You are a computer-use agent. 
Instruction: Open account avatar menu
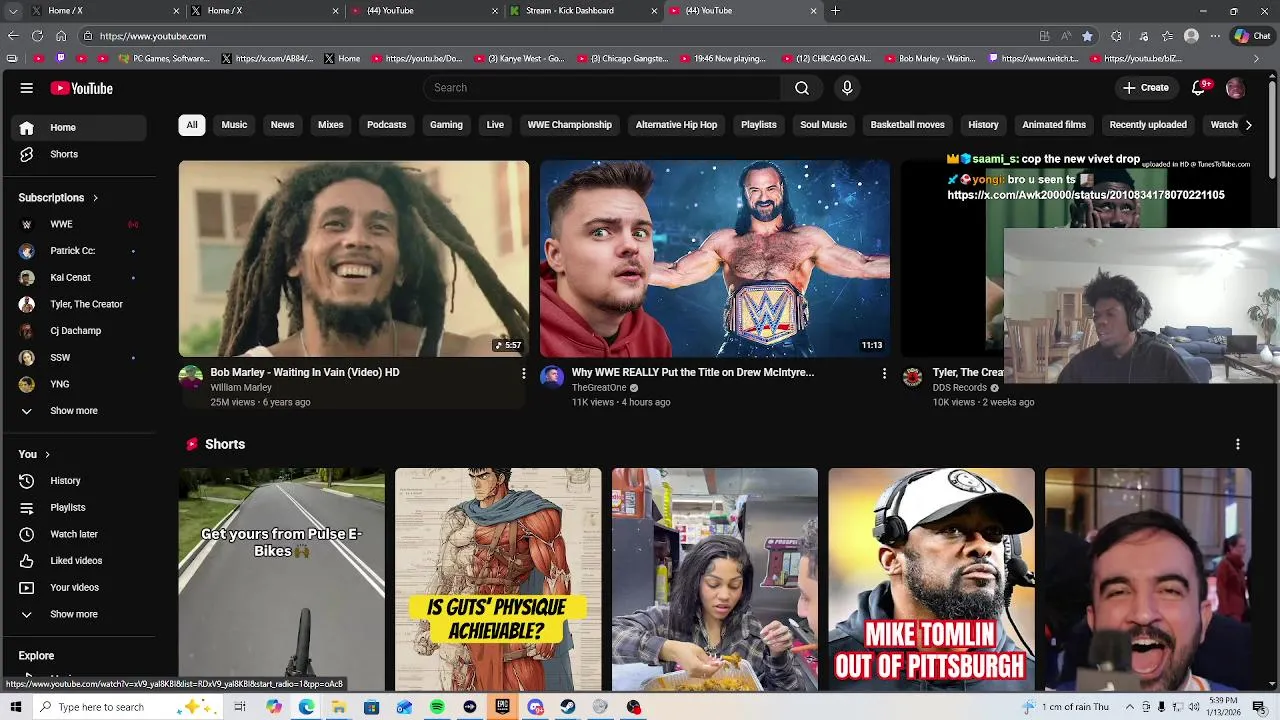pyautogui.click(x=1235, y=88)
